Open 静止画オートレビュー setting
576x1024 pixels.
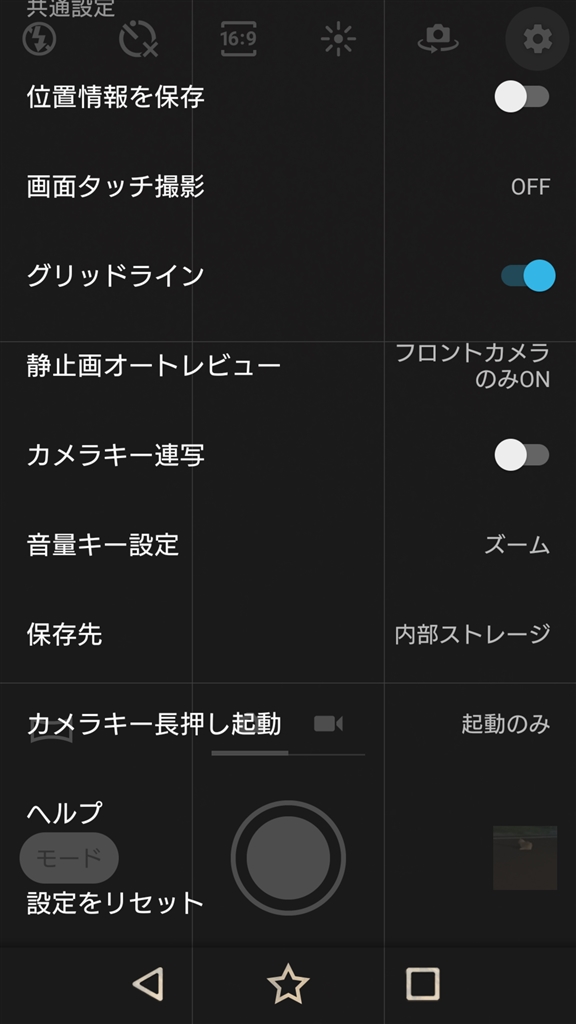click(288, 366)
